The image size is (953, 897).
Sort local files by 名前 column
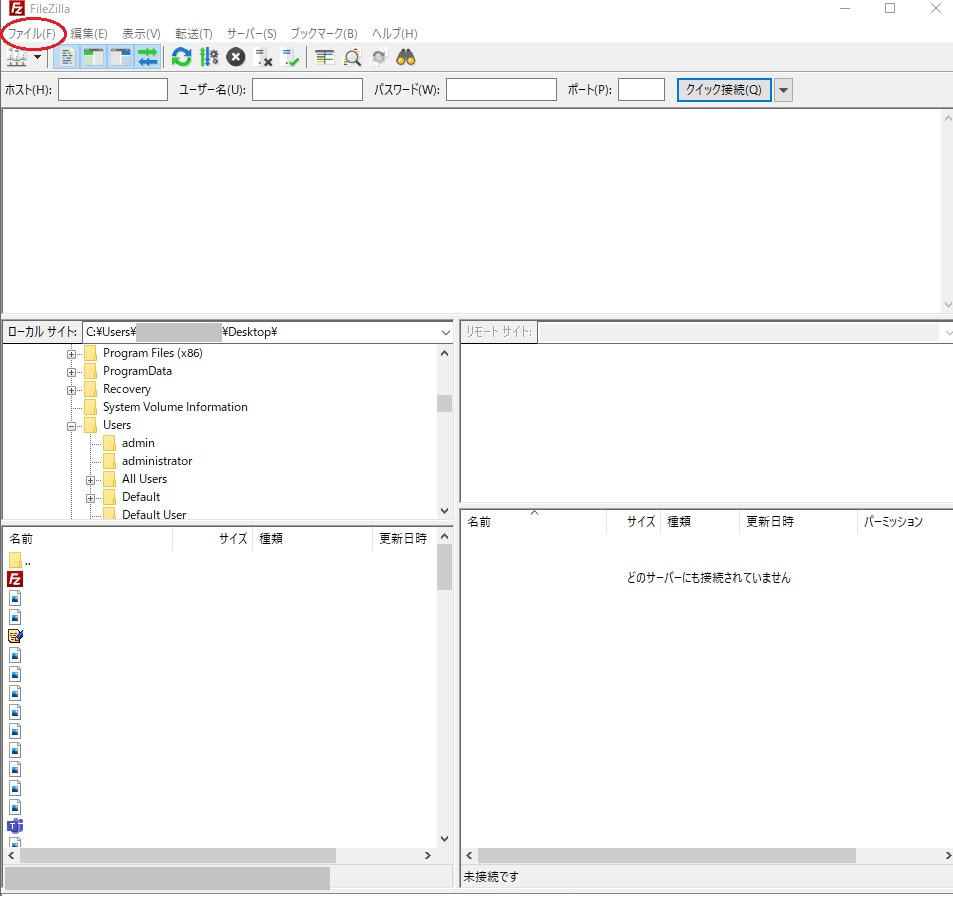click(88, 538)
